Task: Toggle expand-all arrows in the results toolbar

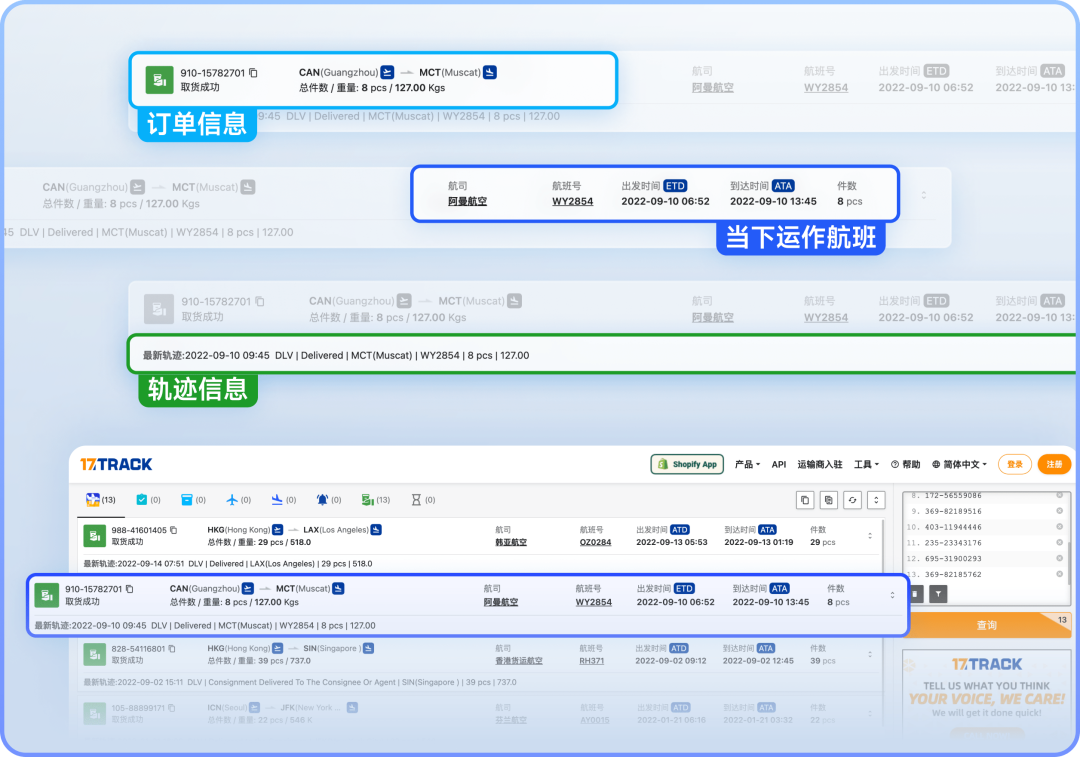Action: click(876, 500)
